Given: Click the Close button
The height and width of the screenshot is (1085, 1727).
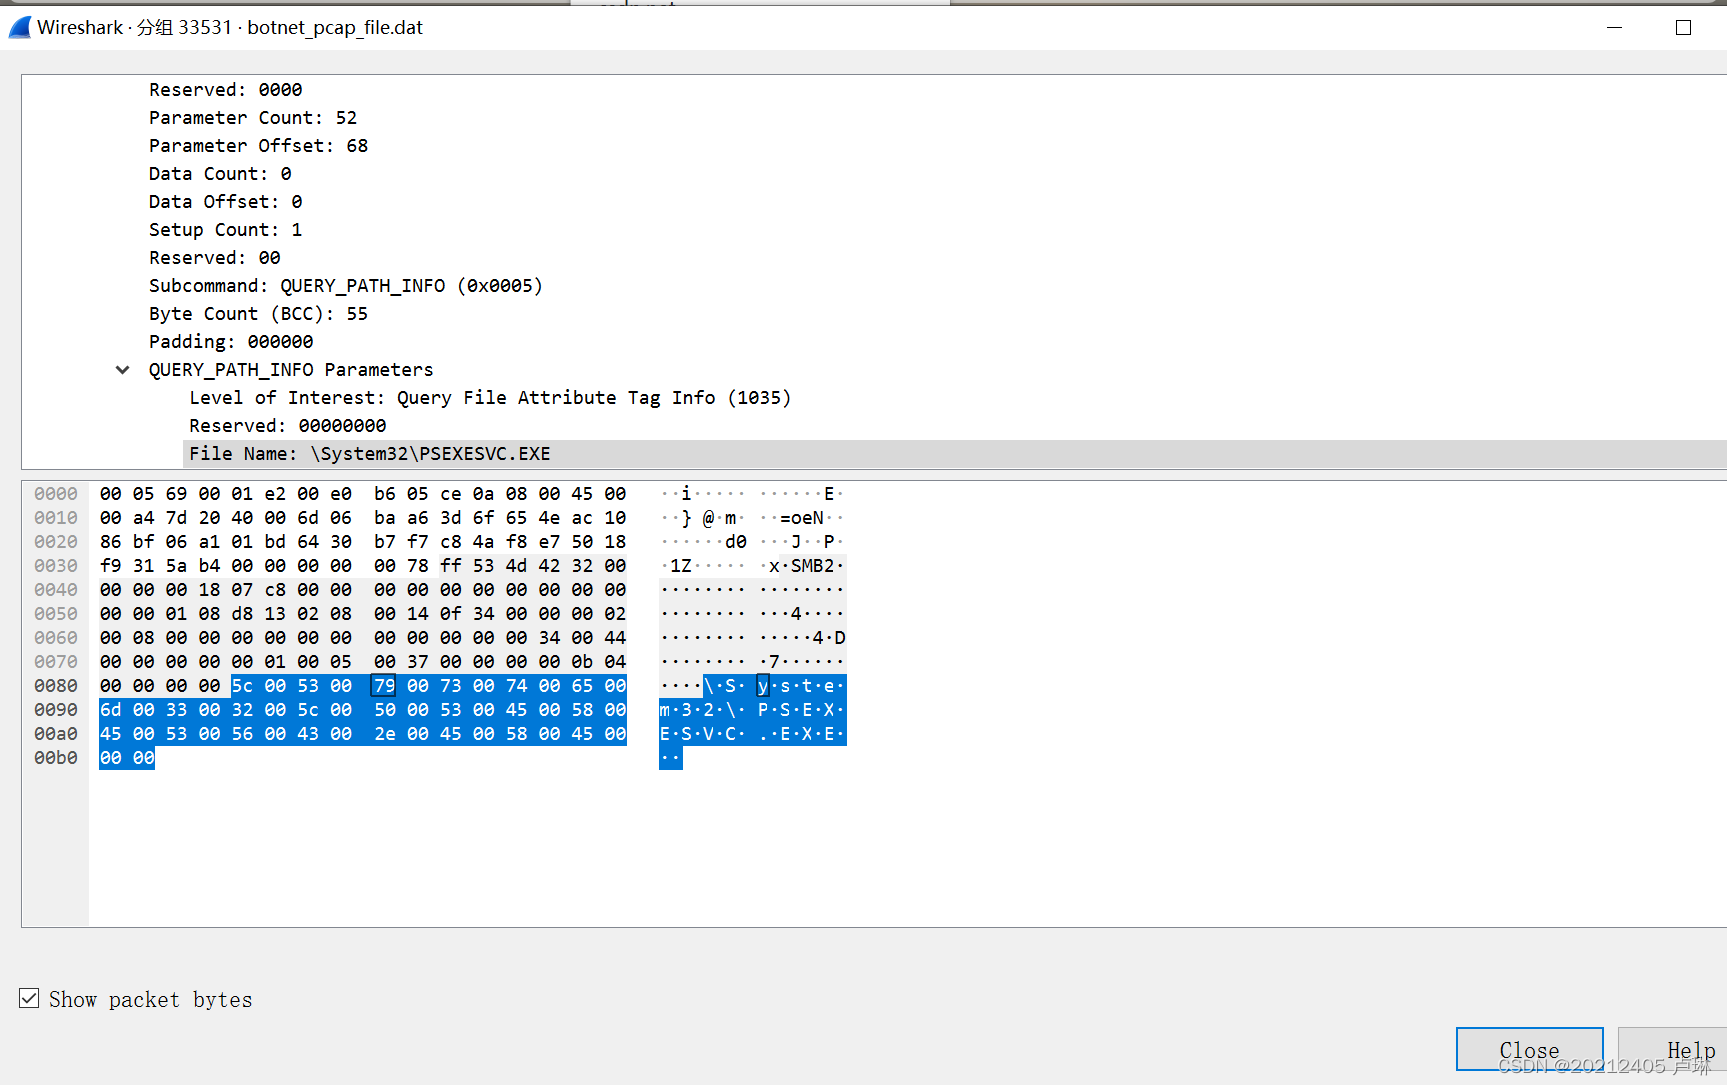Looking at the screenshot, I should (1529, 1049).
